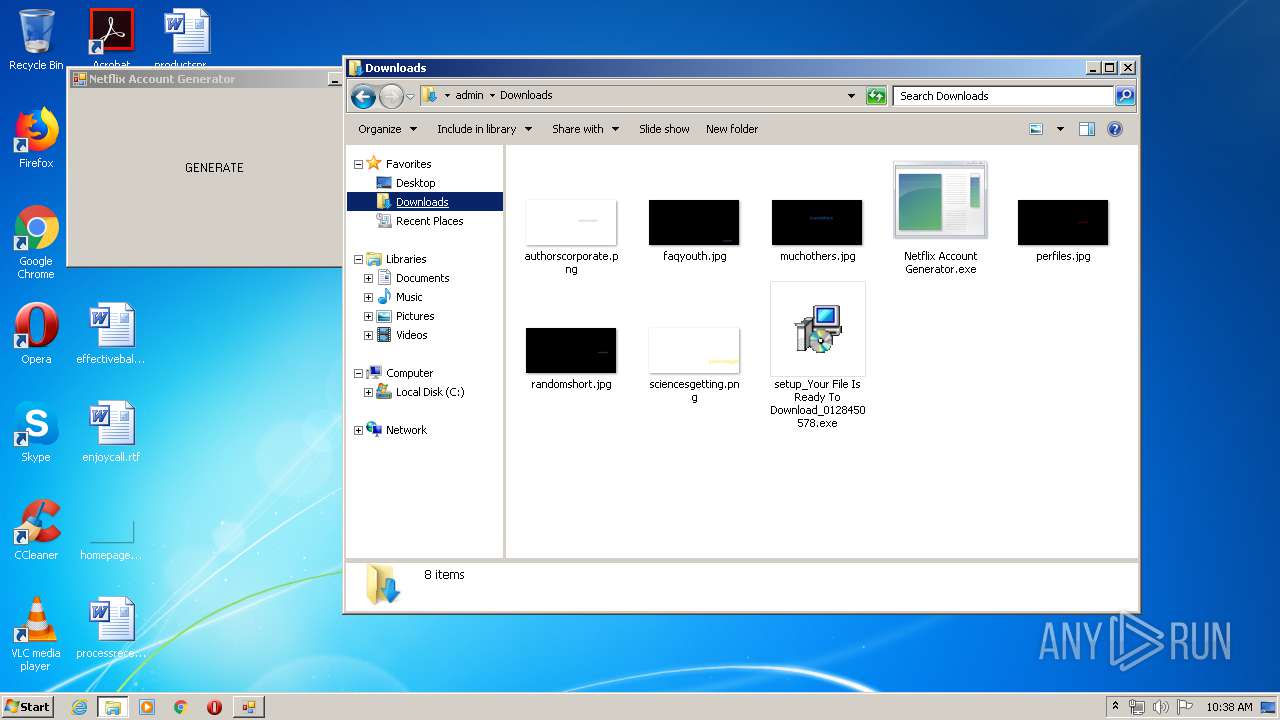
Task: Launch Firefox from the desktop
Action: [x=36, y=138]
